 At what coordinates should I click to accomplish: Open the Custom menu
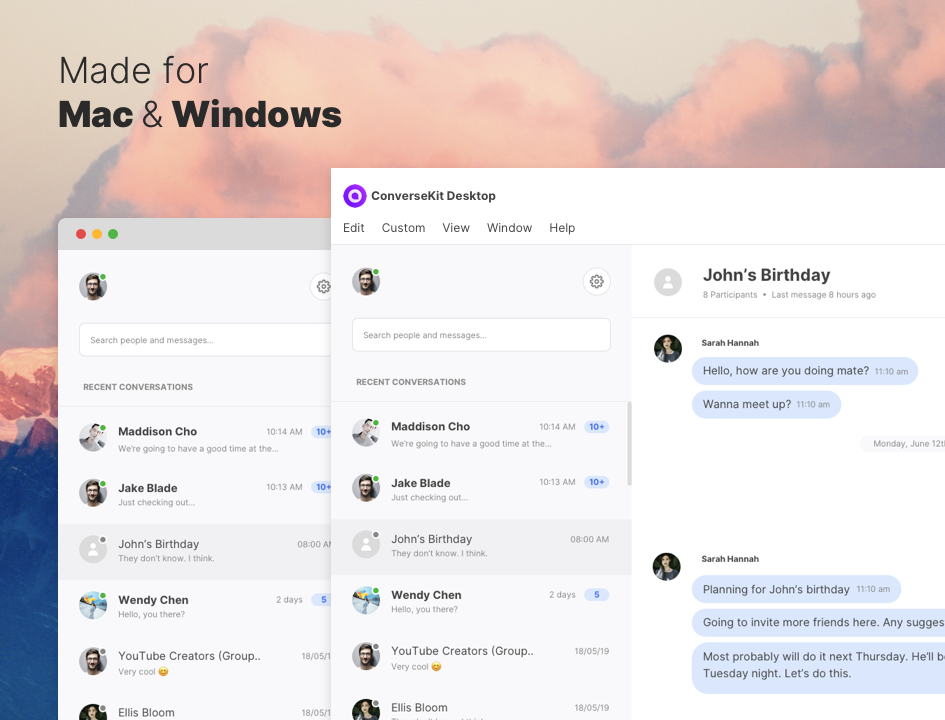point(403,228)
